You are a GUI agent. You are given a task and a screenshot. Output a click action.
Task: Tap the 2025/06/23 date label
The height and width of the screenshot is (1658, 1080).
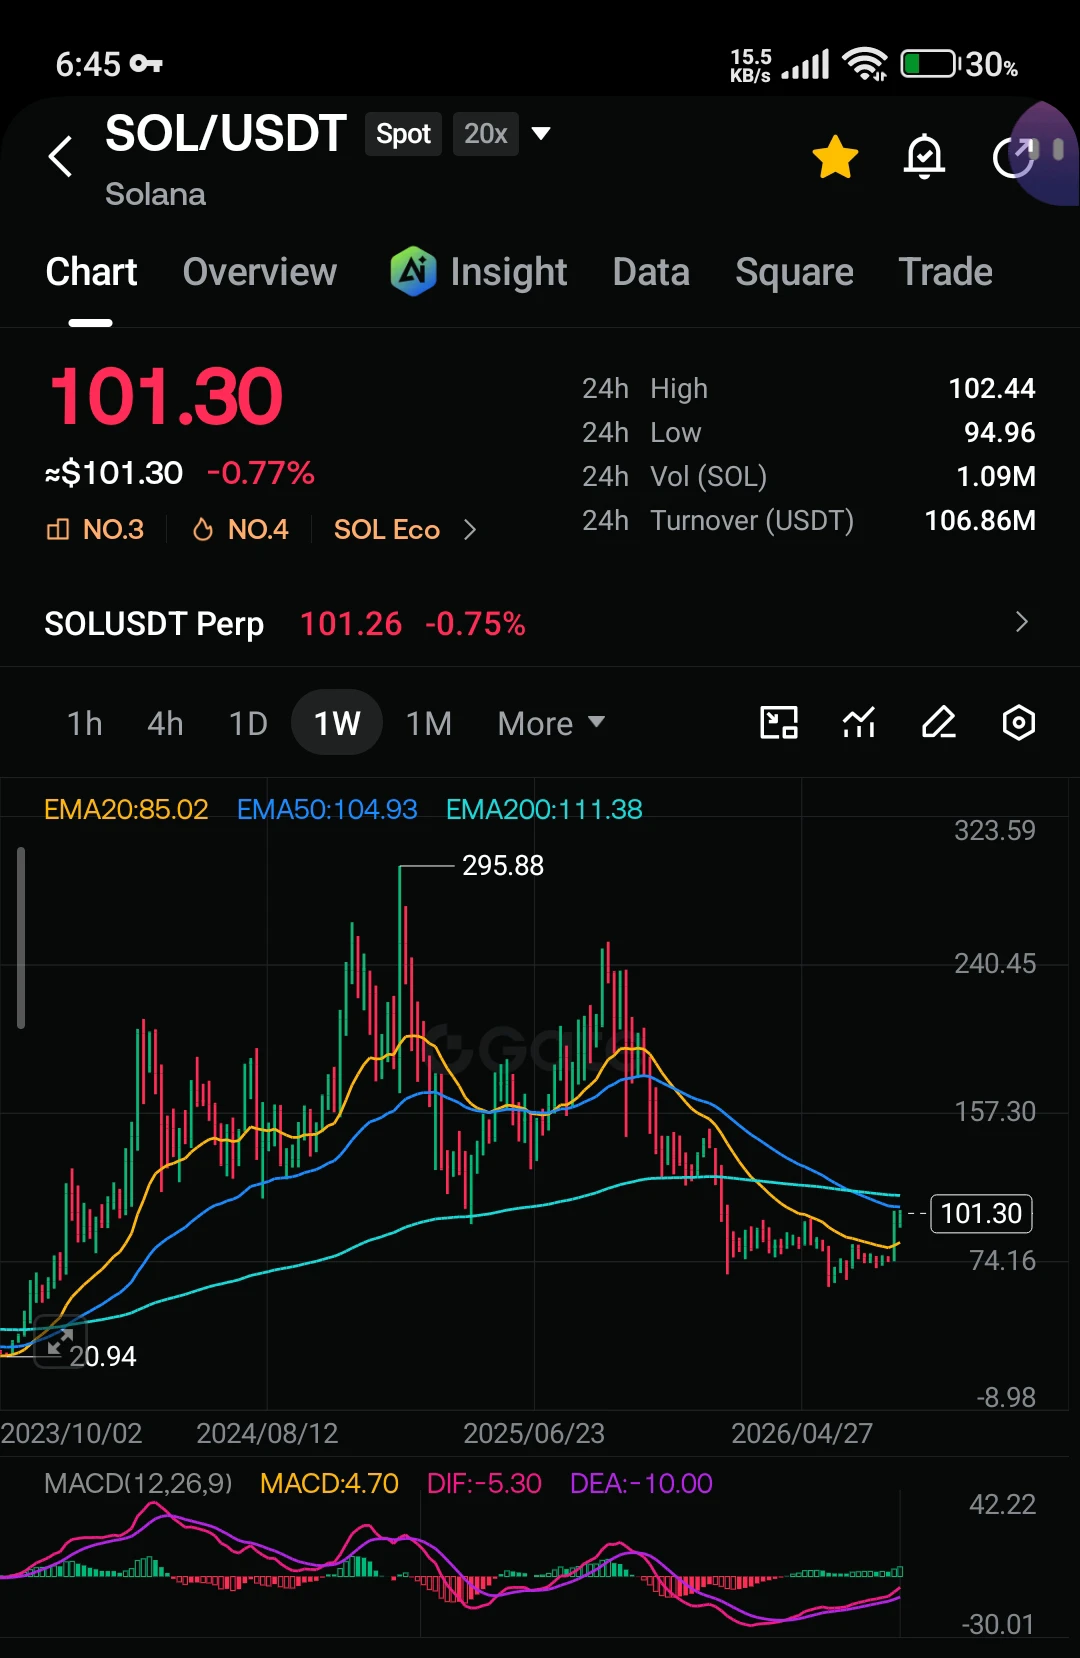pos(534,1433)
